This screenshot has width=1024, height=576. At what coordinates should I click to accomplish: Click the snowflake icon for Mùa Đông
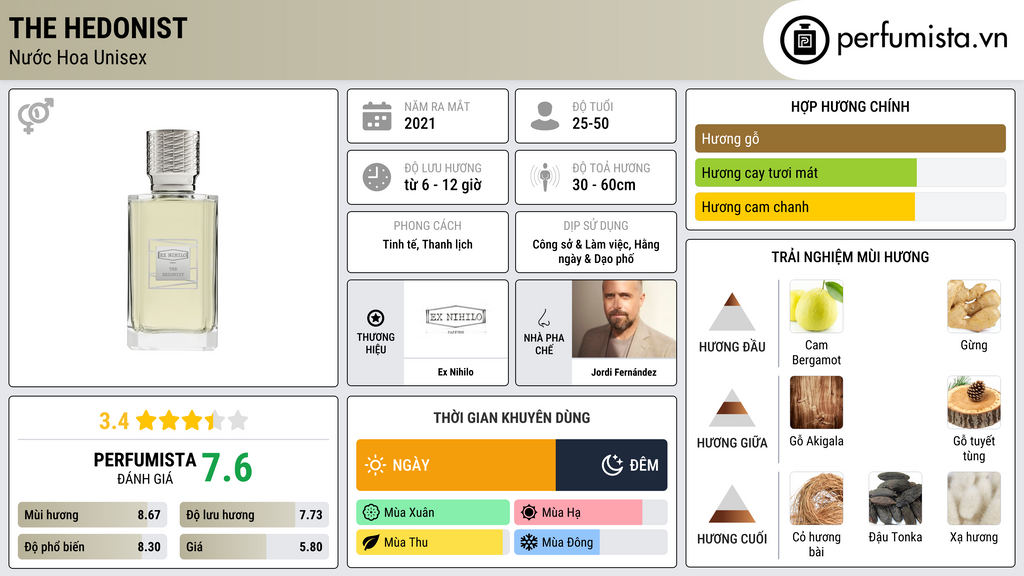pos(529,542)
